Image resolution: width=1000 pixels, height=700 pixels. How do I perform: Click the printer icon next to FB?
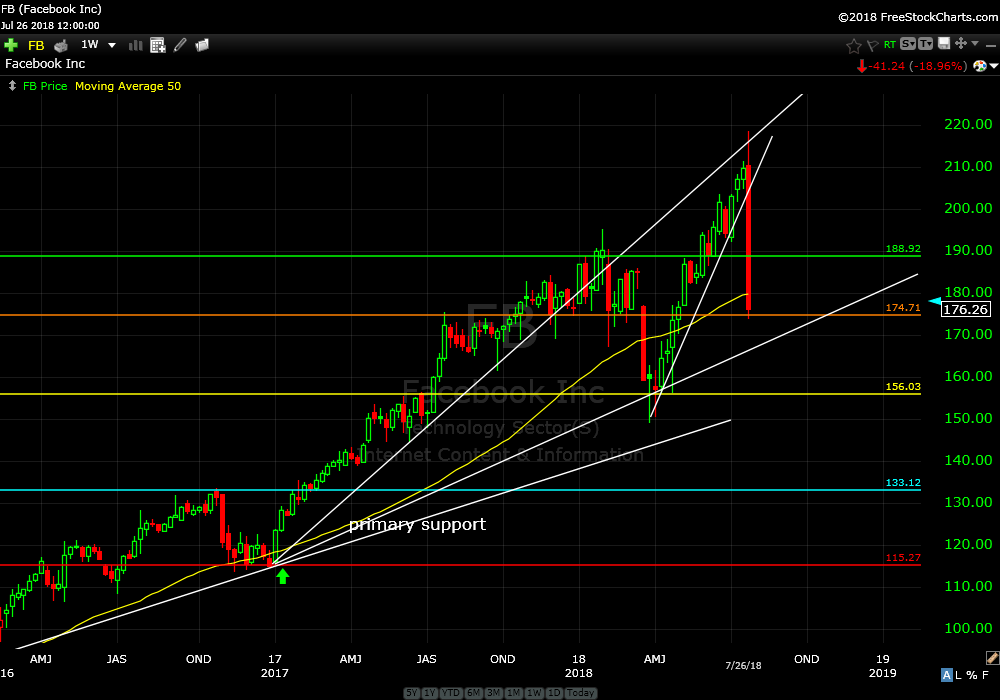tap(61, 45)
